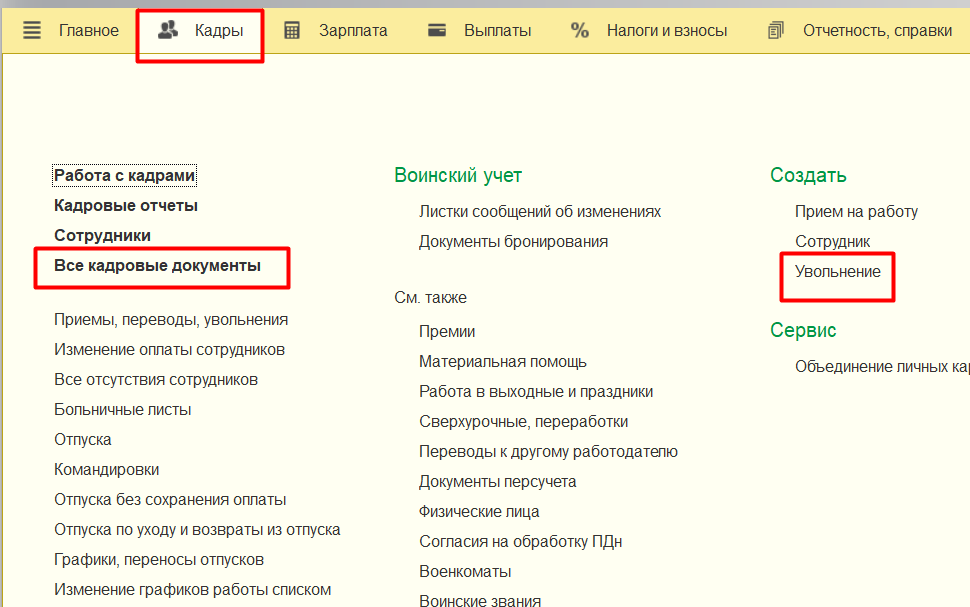Click the calculator icon next to Зарплата
The image size is (970, 607).
click(x=291, y=29)
